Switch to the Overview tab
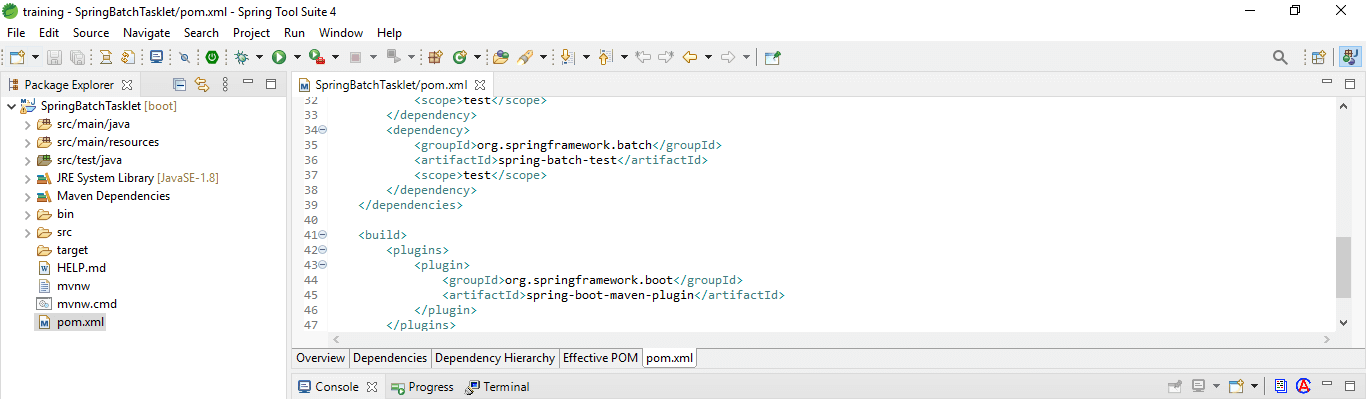The width and height of the screenshot is (1366, 399). coord(320,358)
